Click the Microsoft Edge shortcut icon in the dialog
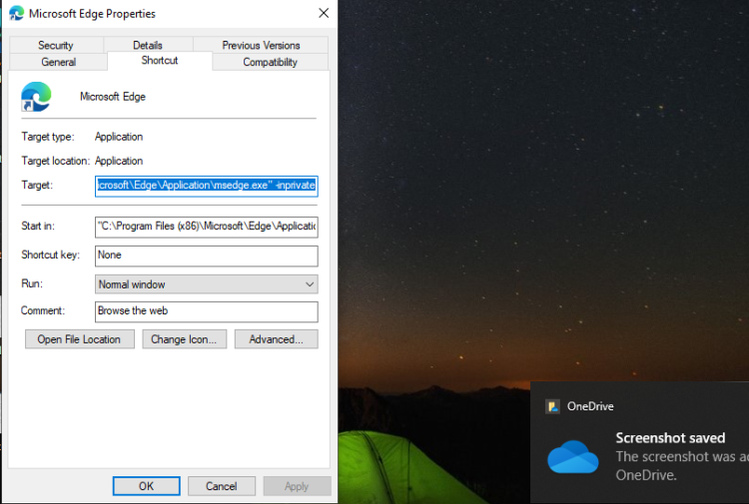This screenshot has height=504, width=749. click(x=36, y=97)
